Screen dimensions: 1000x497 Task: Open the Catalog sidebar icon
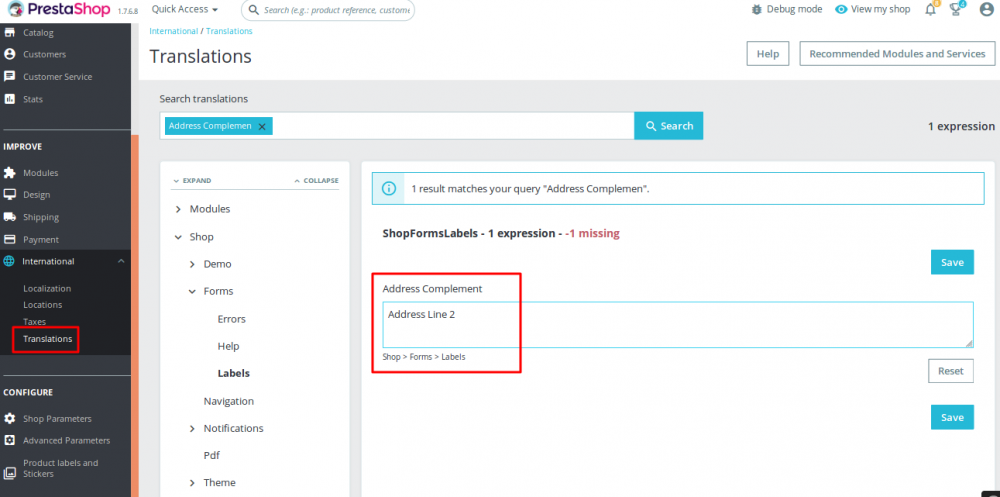coord(10,33)
